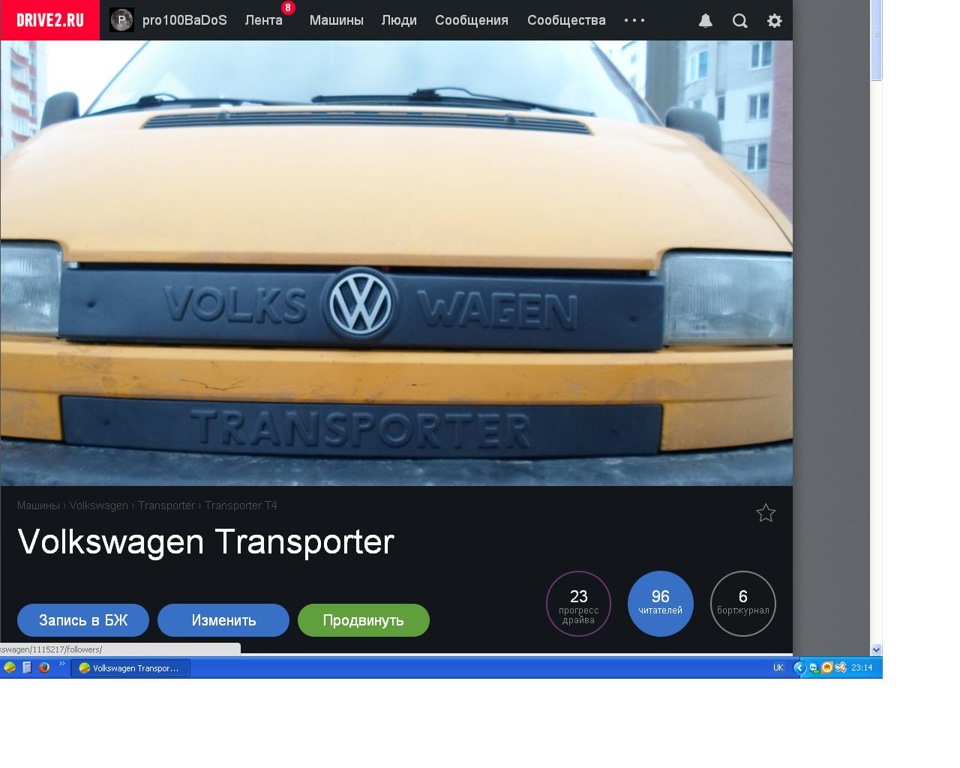Expand quick launch chevron
Image resolution: width=960 pixels, height=768 pixels.
62,664
